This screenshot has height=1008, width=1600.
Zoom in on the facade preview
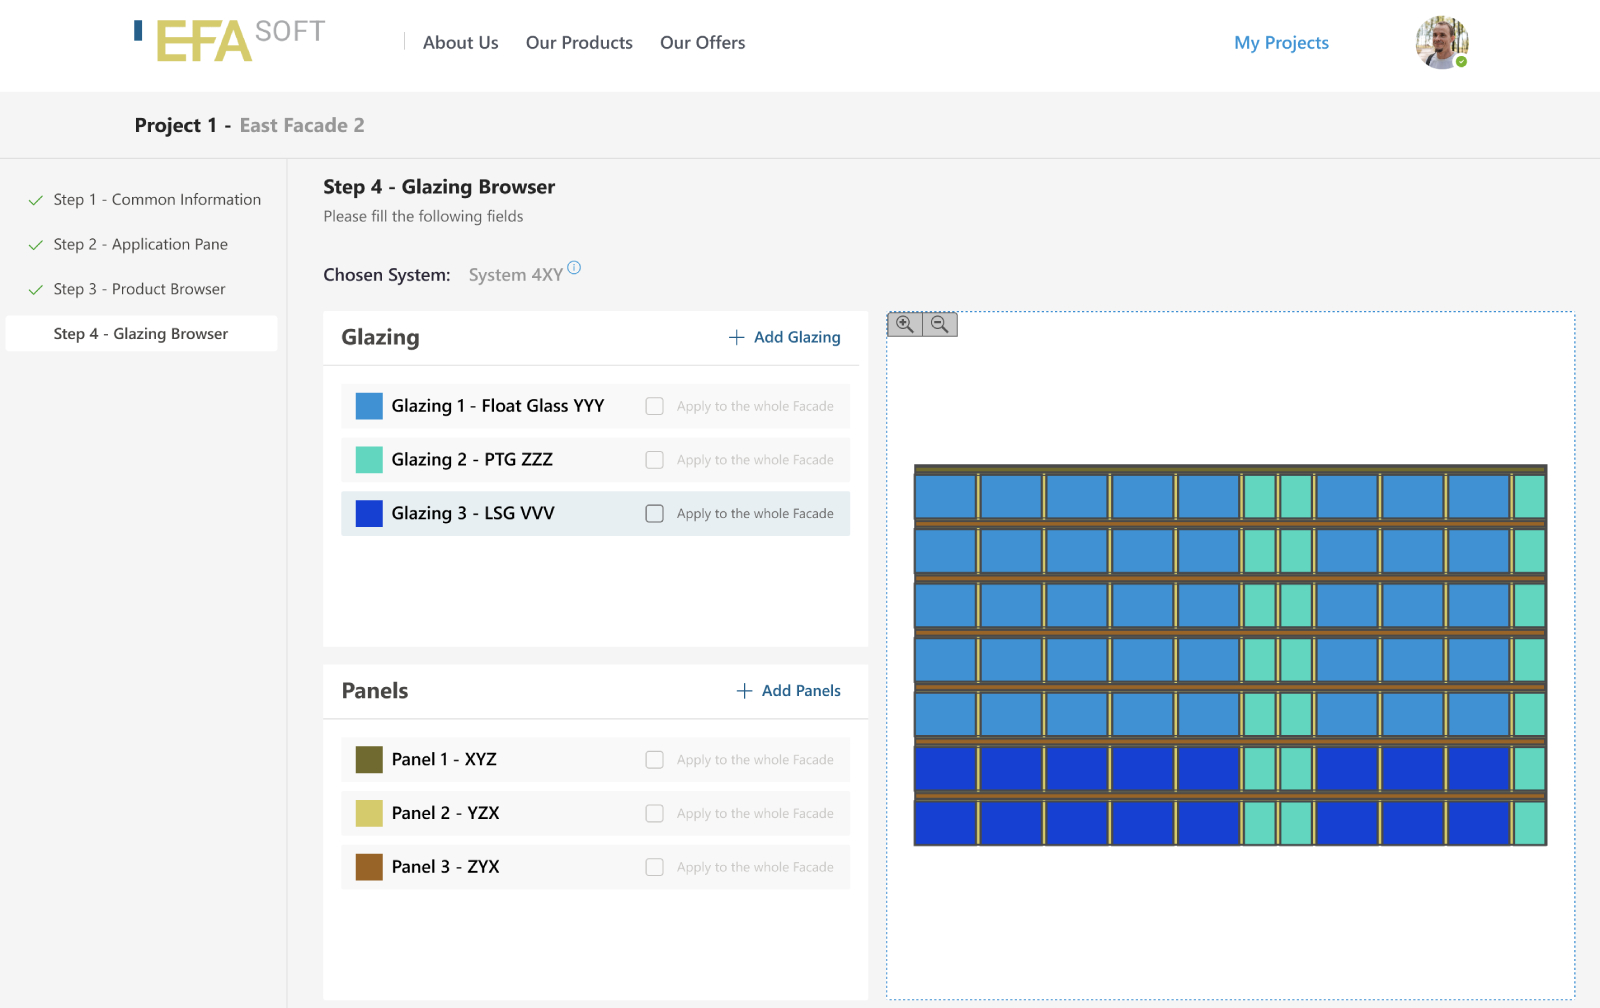coord(905,324)
